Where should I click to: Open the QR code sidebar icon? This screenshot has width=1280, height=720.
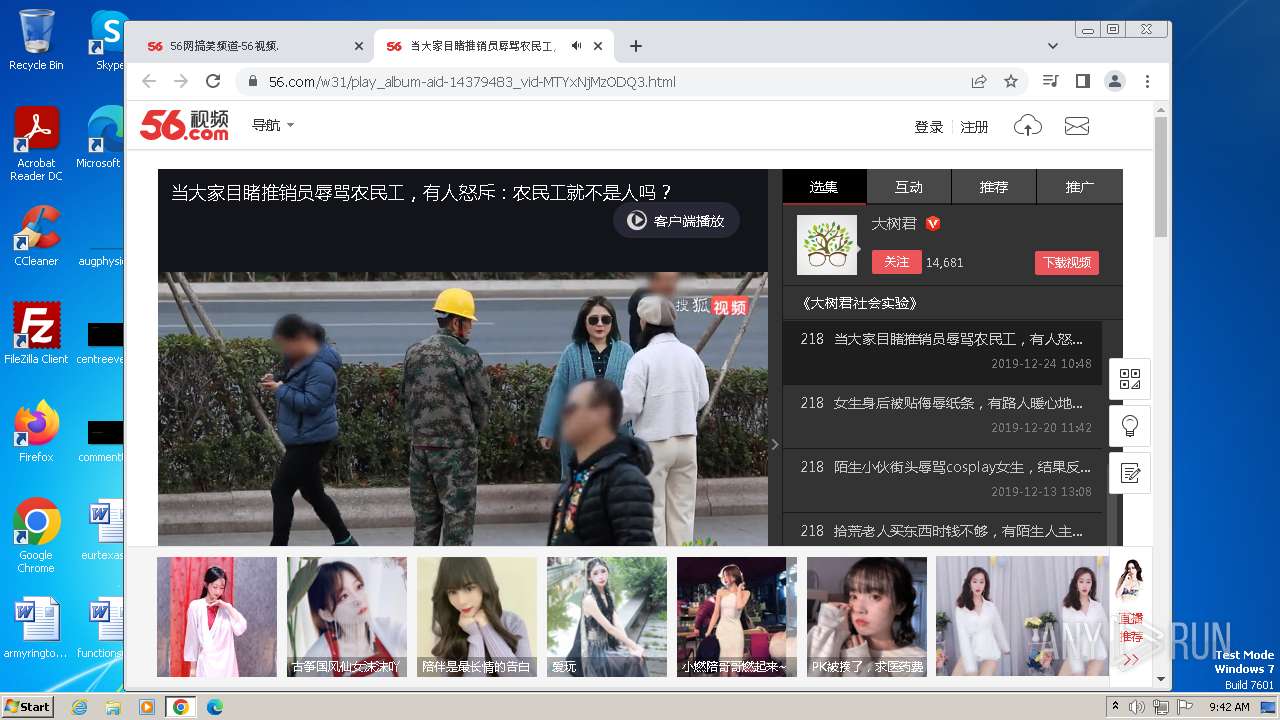click(x=1130, y=379)
